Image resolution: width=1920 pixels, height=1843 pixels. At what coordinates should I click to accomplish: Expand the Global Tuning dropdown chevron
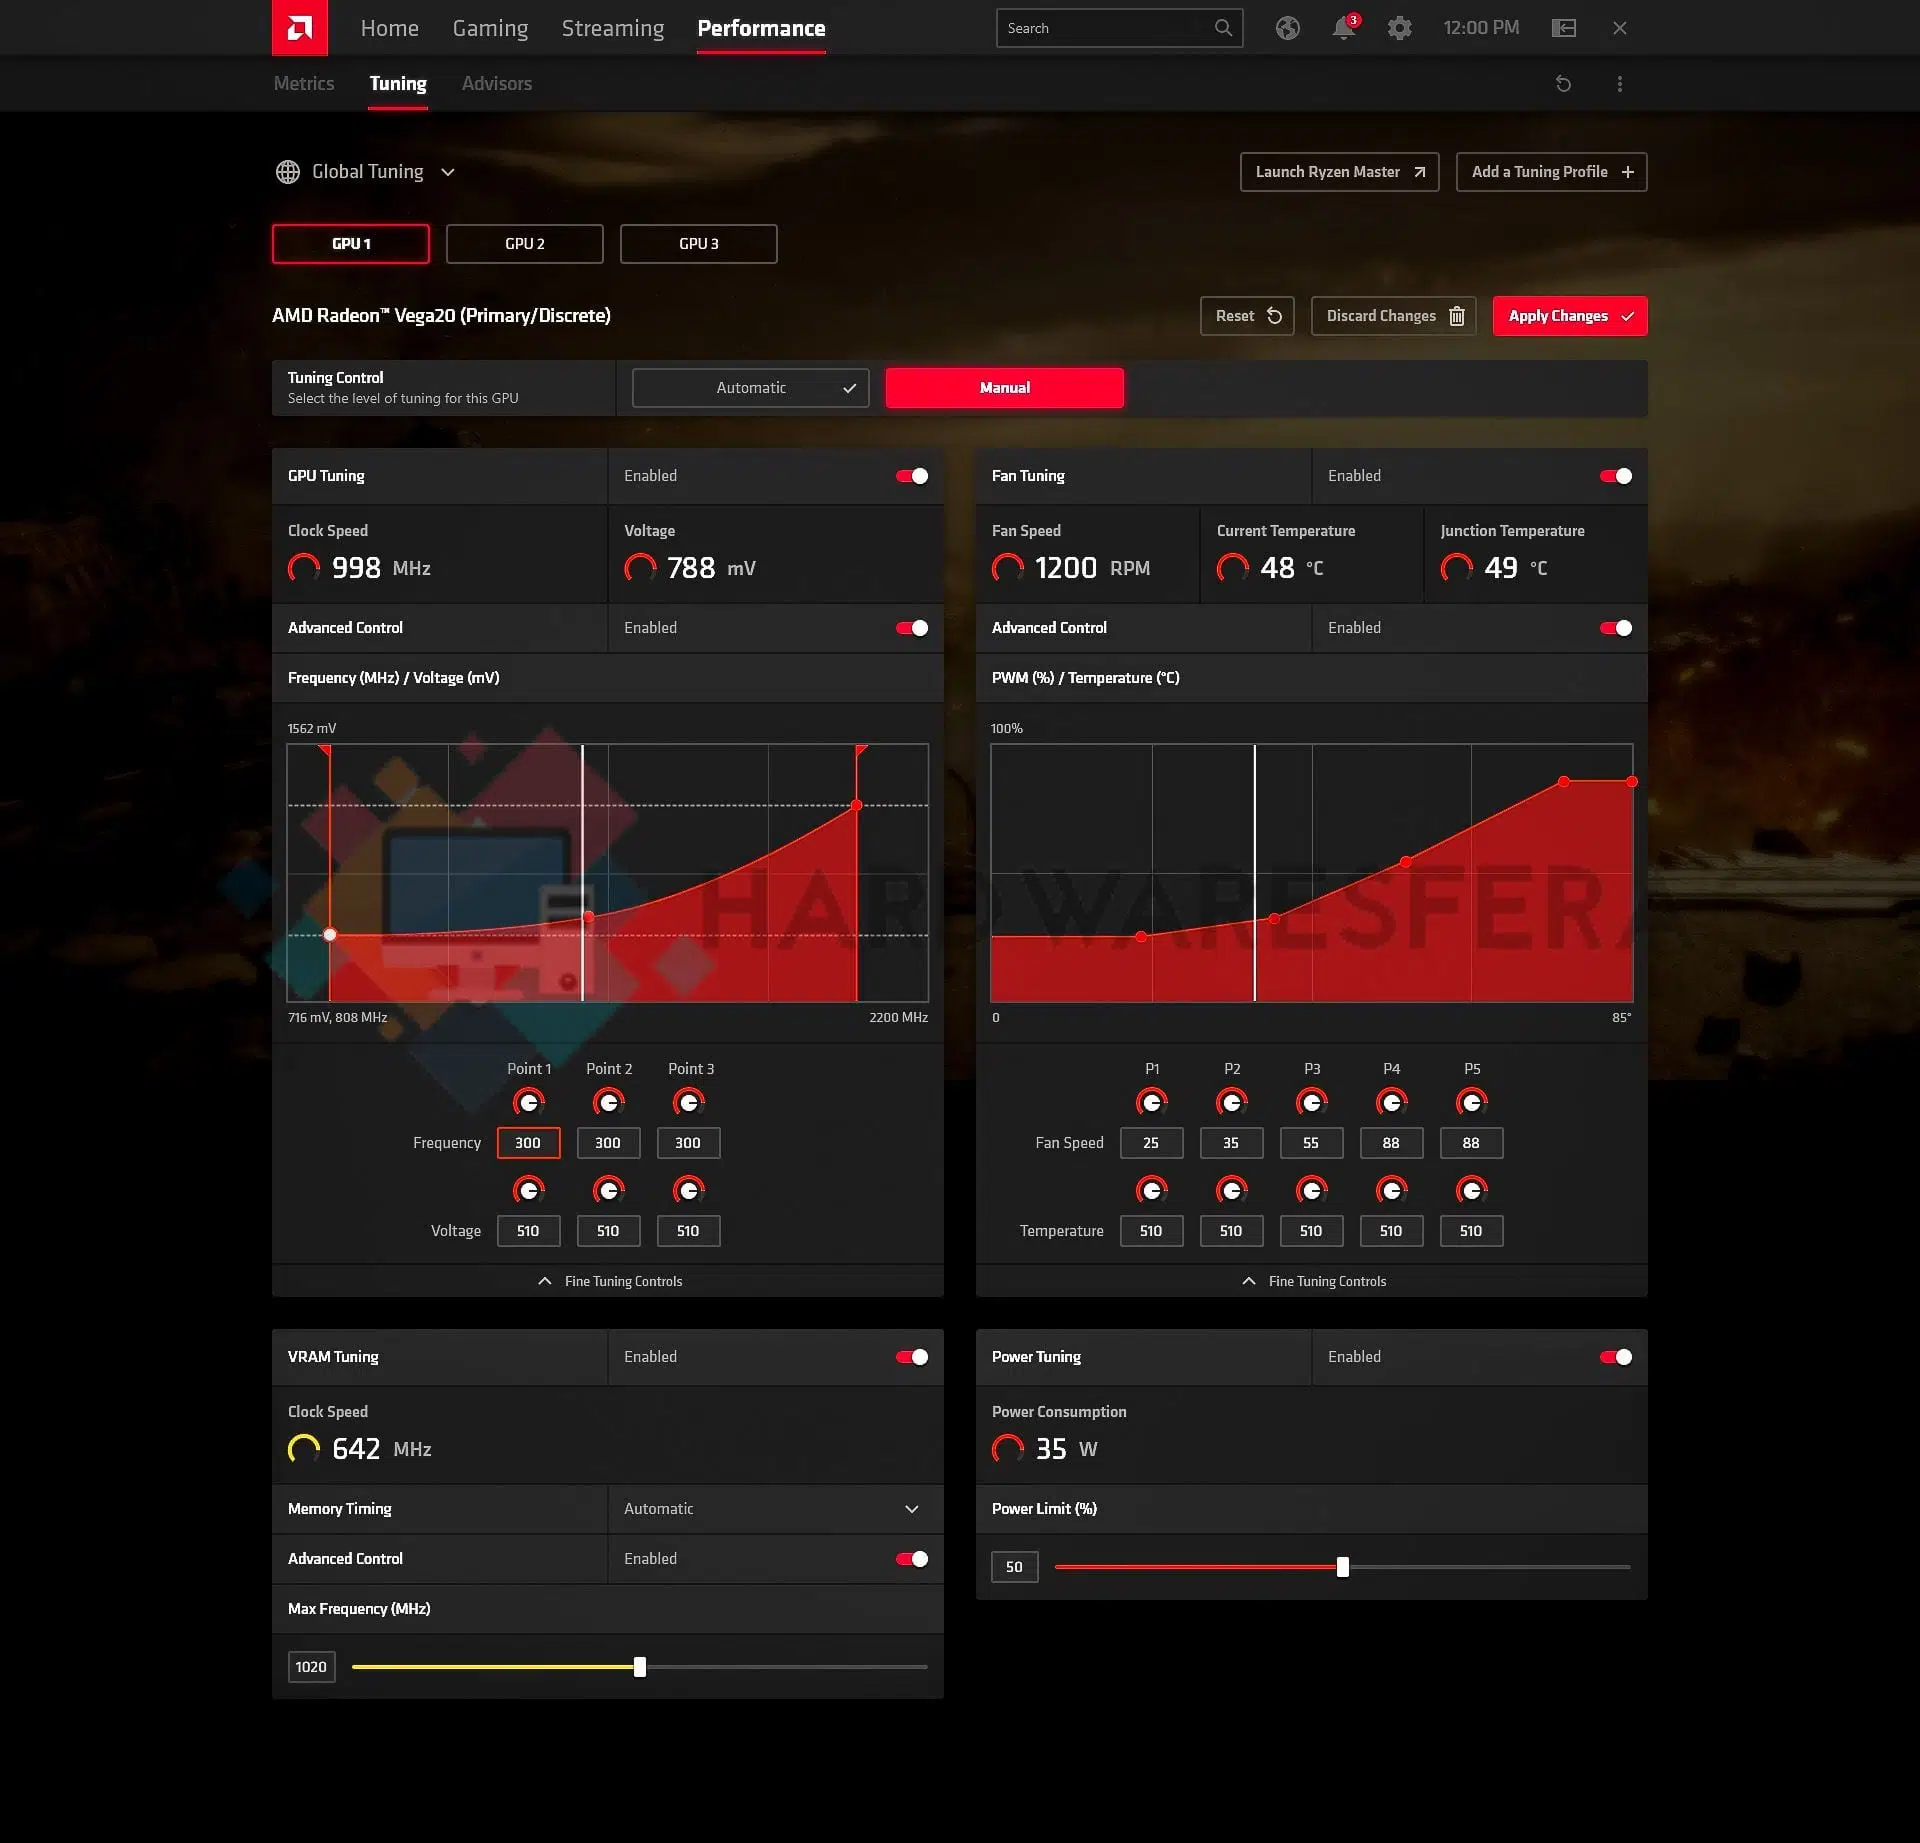point(448,172)
